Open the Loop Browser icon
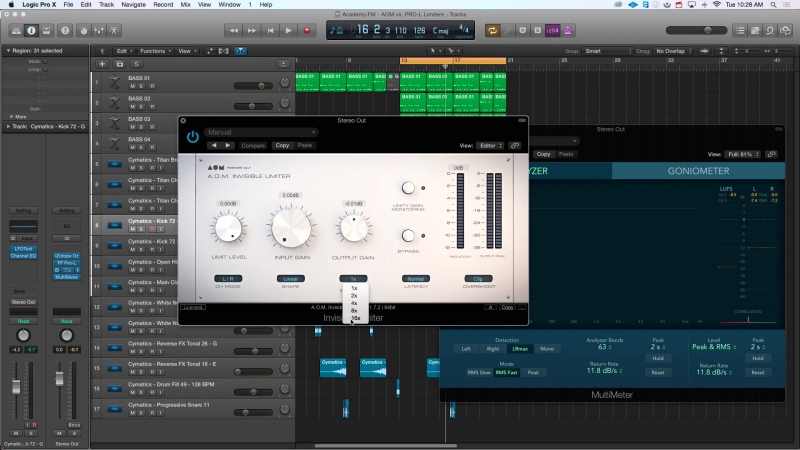Viewport: 800px width, 450px height. [x=770, y=31]
